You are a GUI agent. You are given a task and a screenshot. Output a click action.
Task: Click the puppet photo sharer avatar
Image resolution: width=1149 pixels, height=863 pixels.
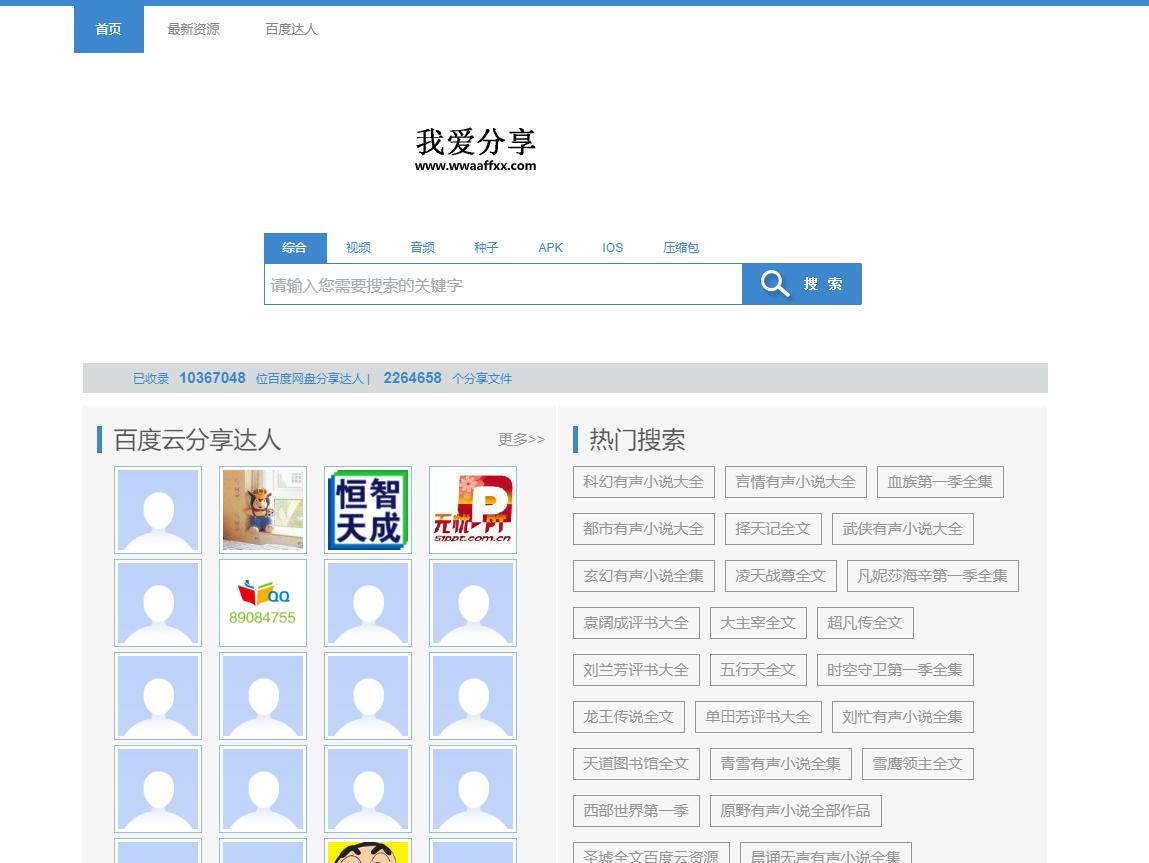pyautogui.click(x=262, y=510)
